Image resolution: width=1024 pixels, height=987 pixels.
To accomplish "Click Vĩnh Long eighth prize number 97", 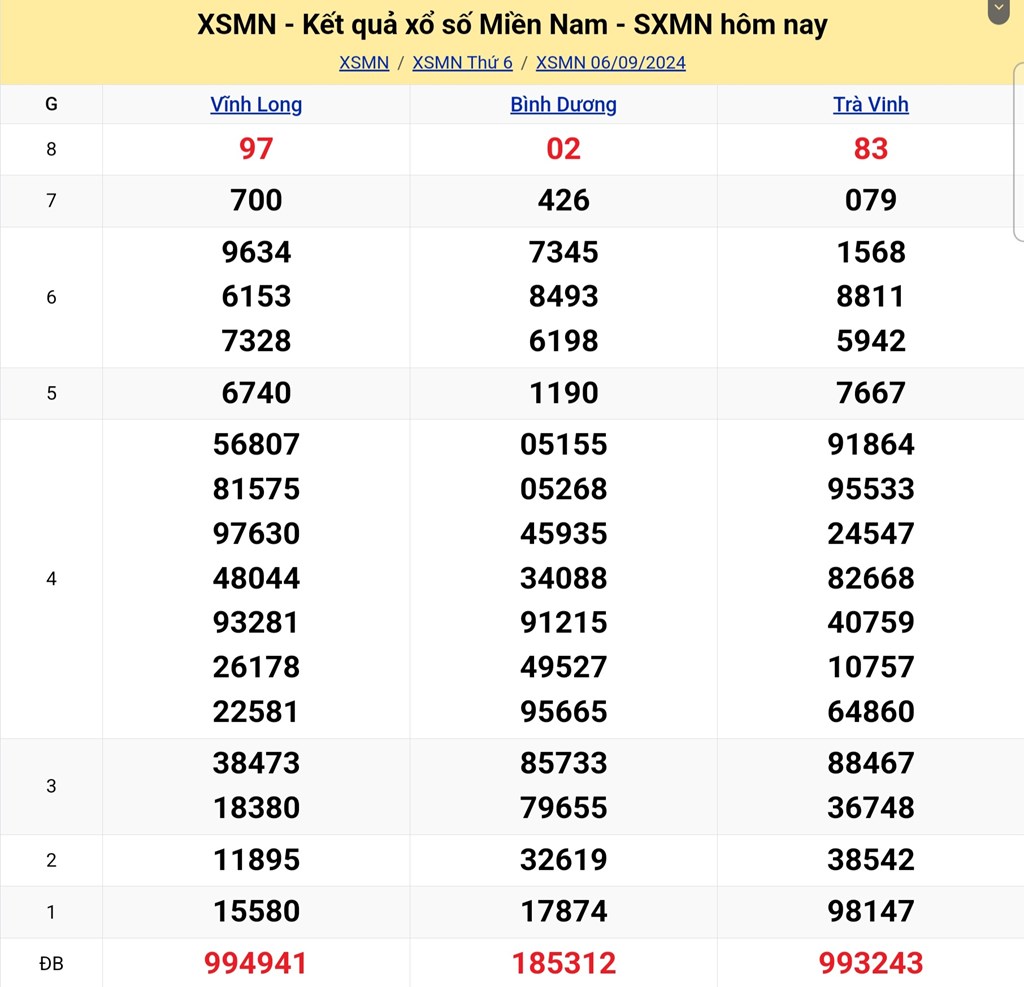I will (x=256, y=149).
